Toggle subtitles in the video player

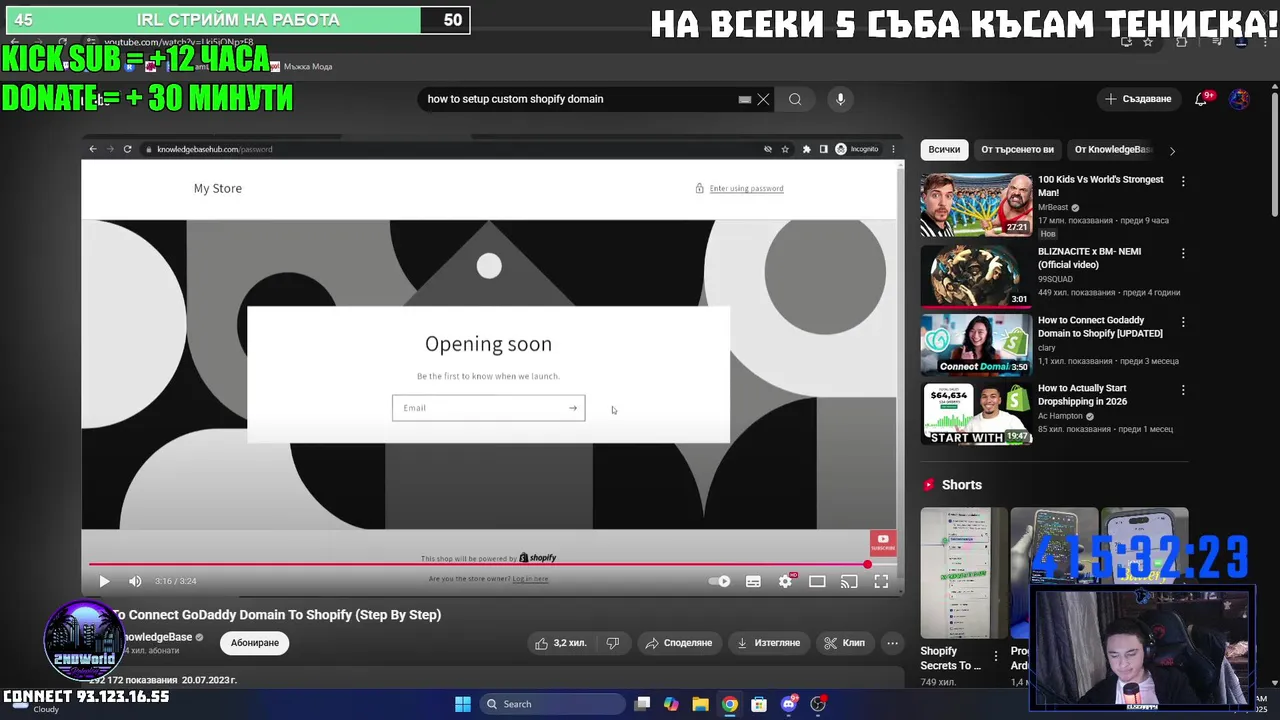point(753,581)
